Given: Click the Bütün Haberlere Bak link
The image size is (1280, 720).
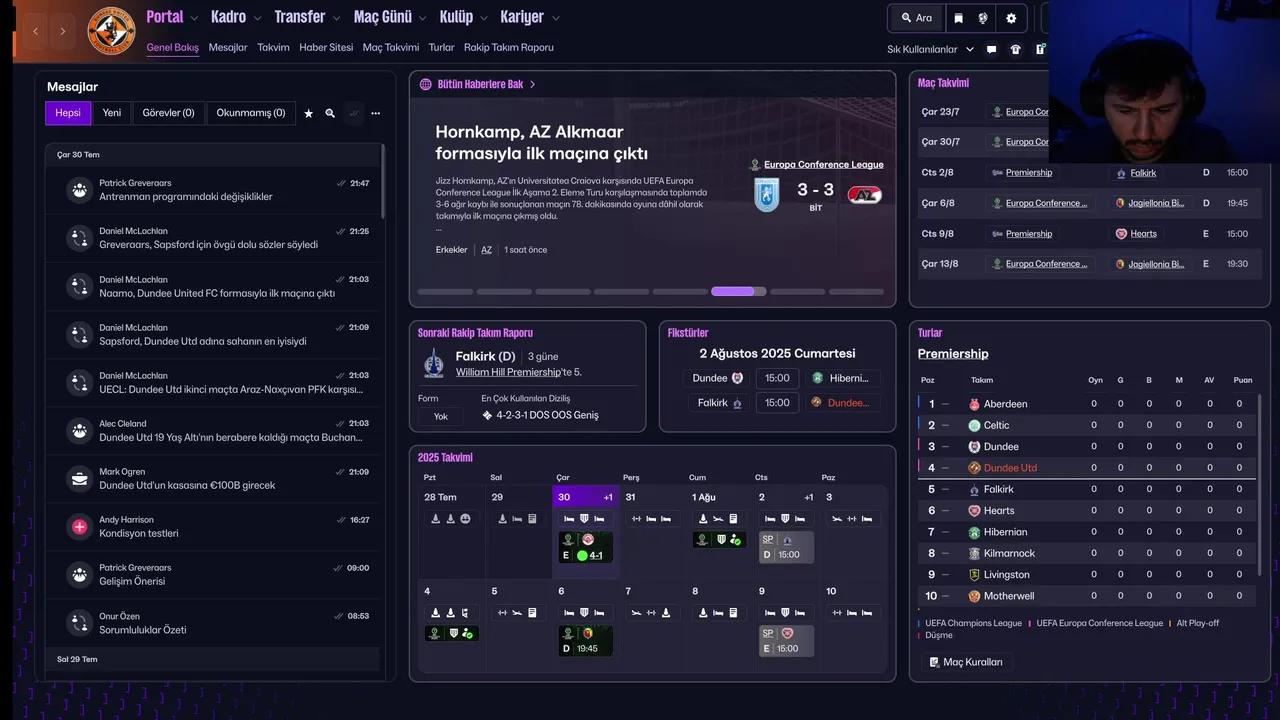Looking at the screenshot, I should (x=480, y=84).
